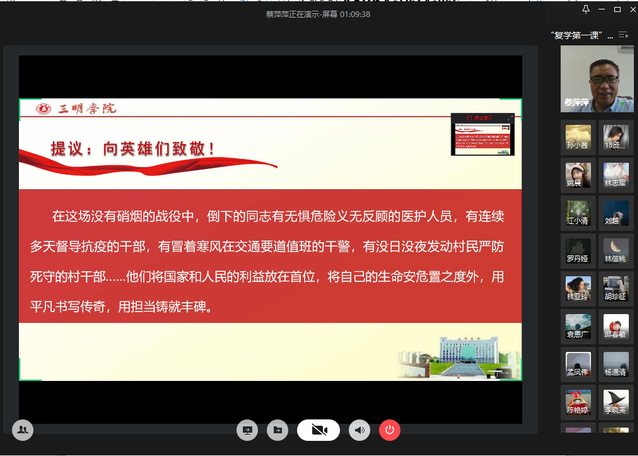Open the file sharing folder icon
This screenshot has height=456, width=638.
[278, 430]
